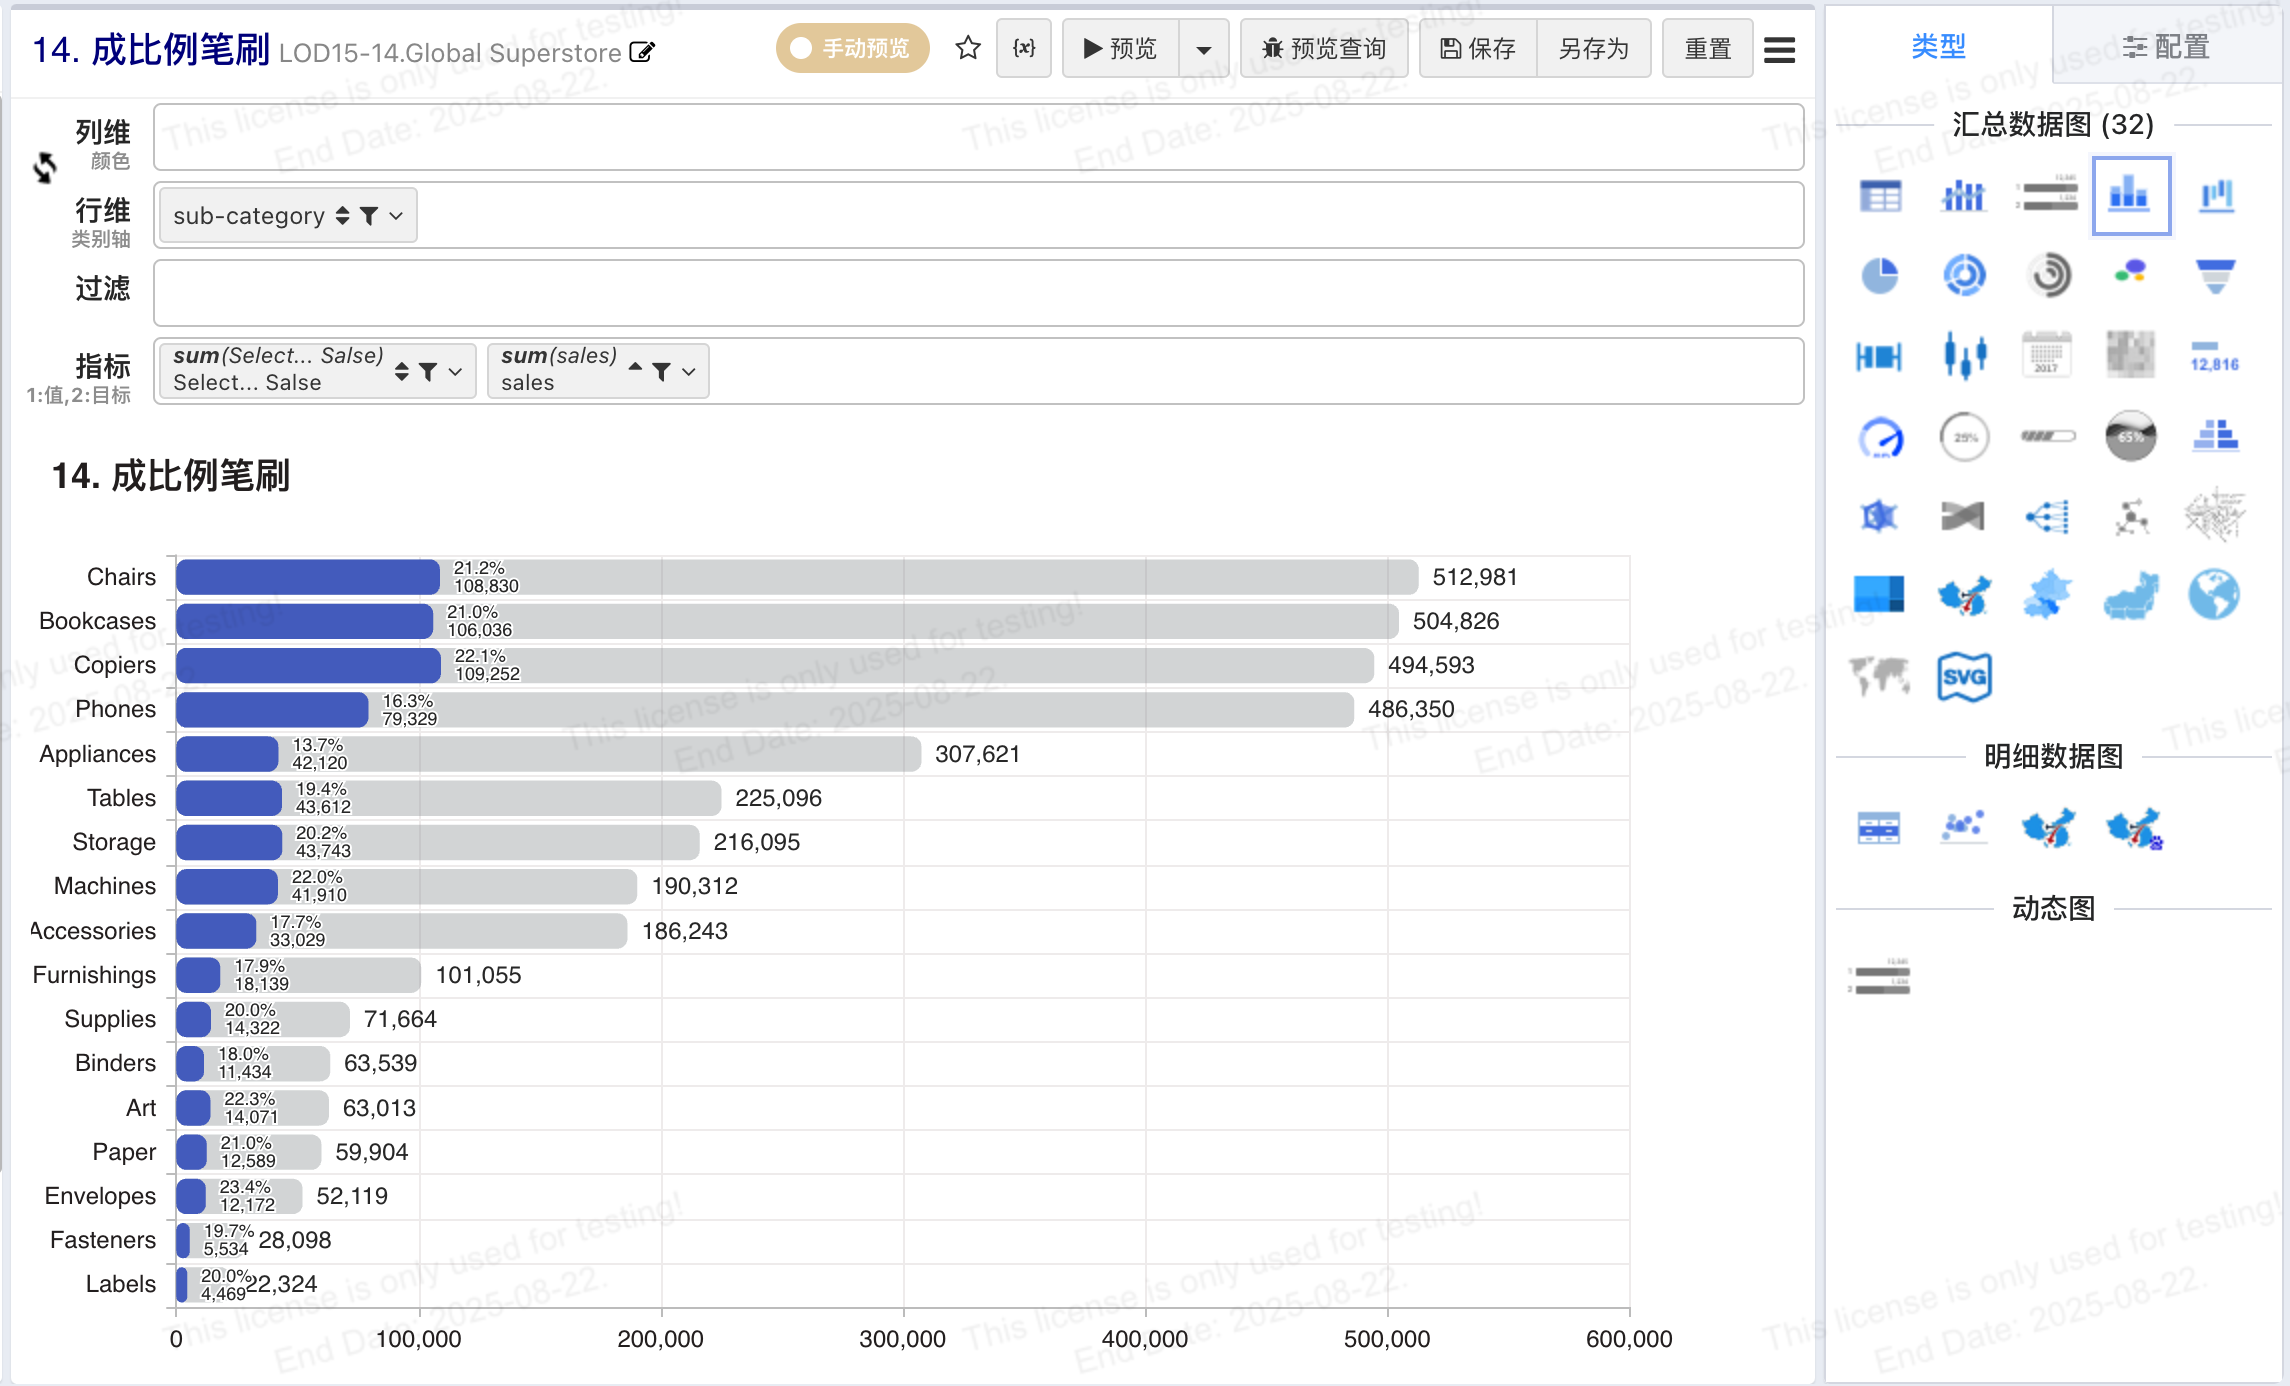Viewport: 2290px width, 1386px height.
Task: Toggle sort on sub-category field
Action: [342, 215]
